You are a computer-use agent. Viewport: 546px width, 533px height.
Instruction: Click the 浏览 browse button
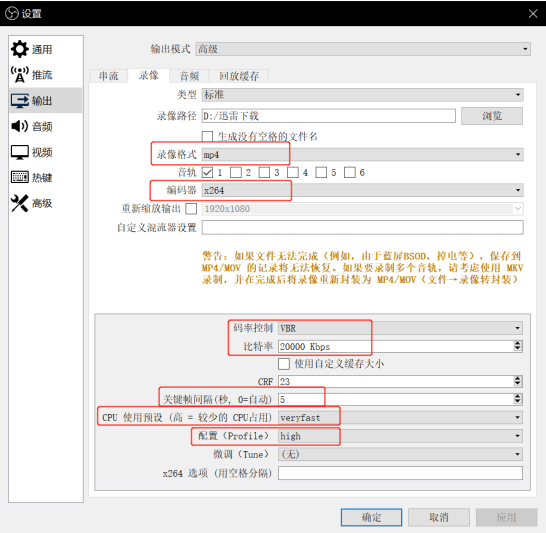492,116
